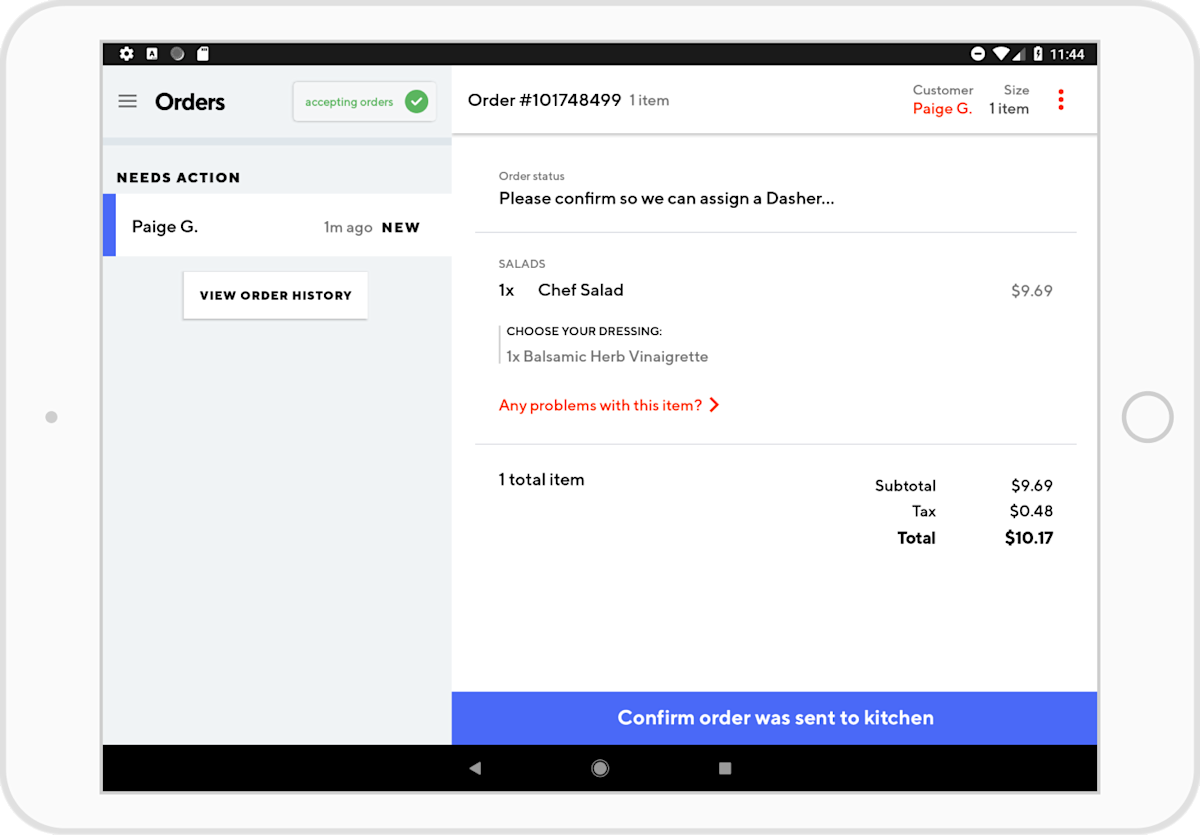The height and width of the screenshot is (835, 1200).
Task: Click Confirm order was sent to kitchen
Action: tap(775, 718)
